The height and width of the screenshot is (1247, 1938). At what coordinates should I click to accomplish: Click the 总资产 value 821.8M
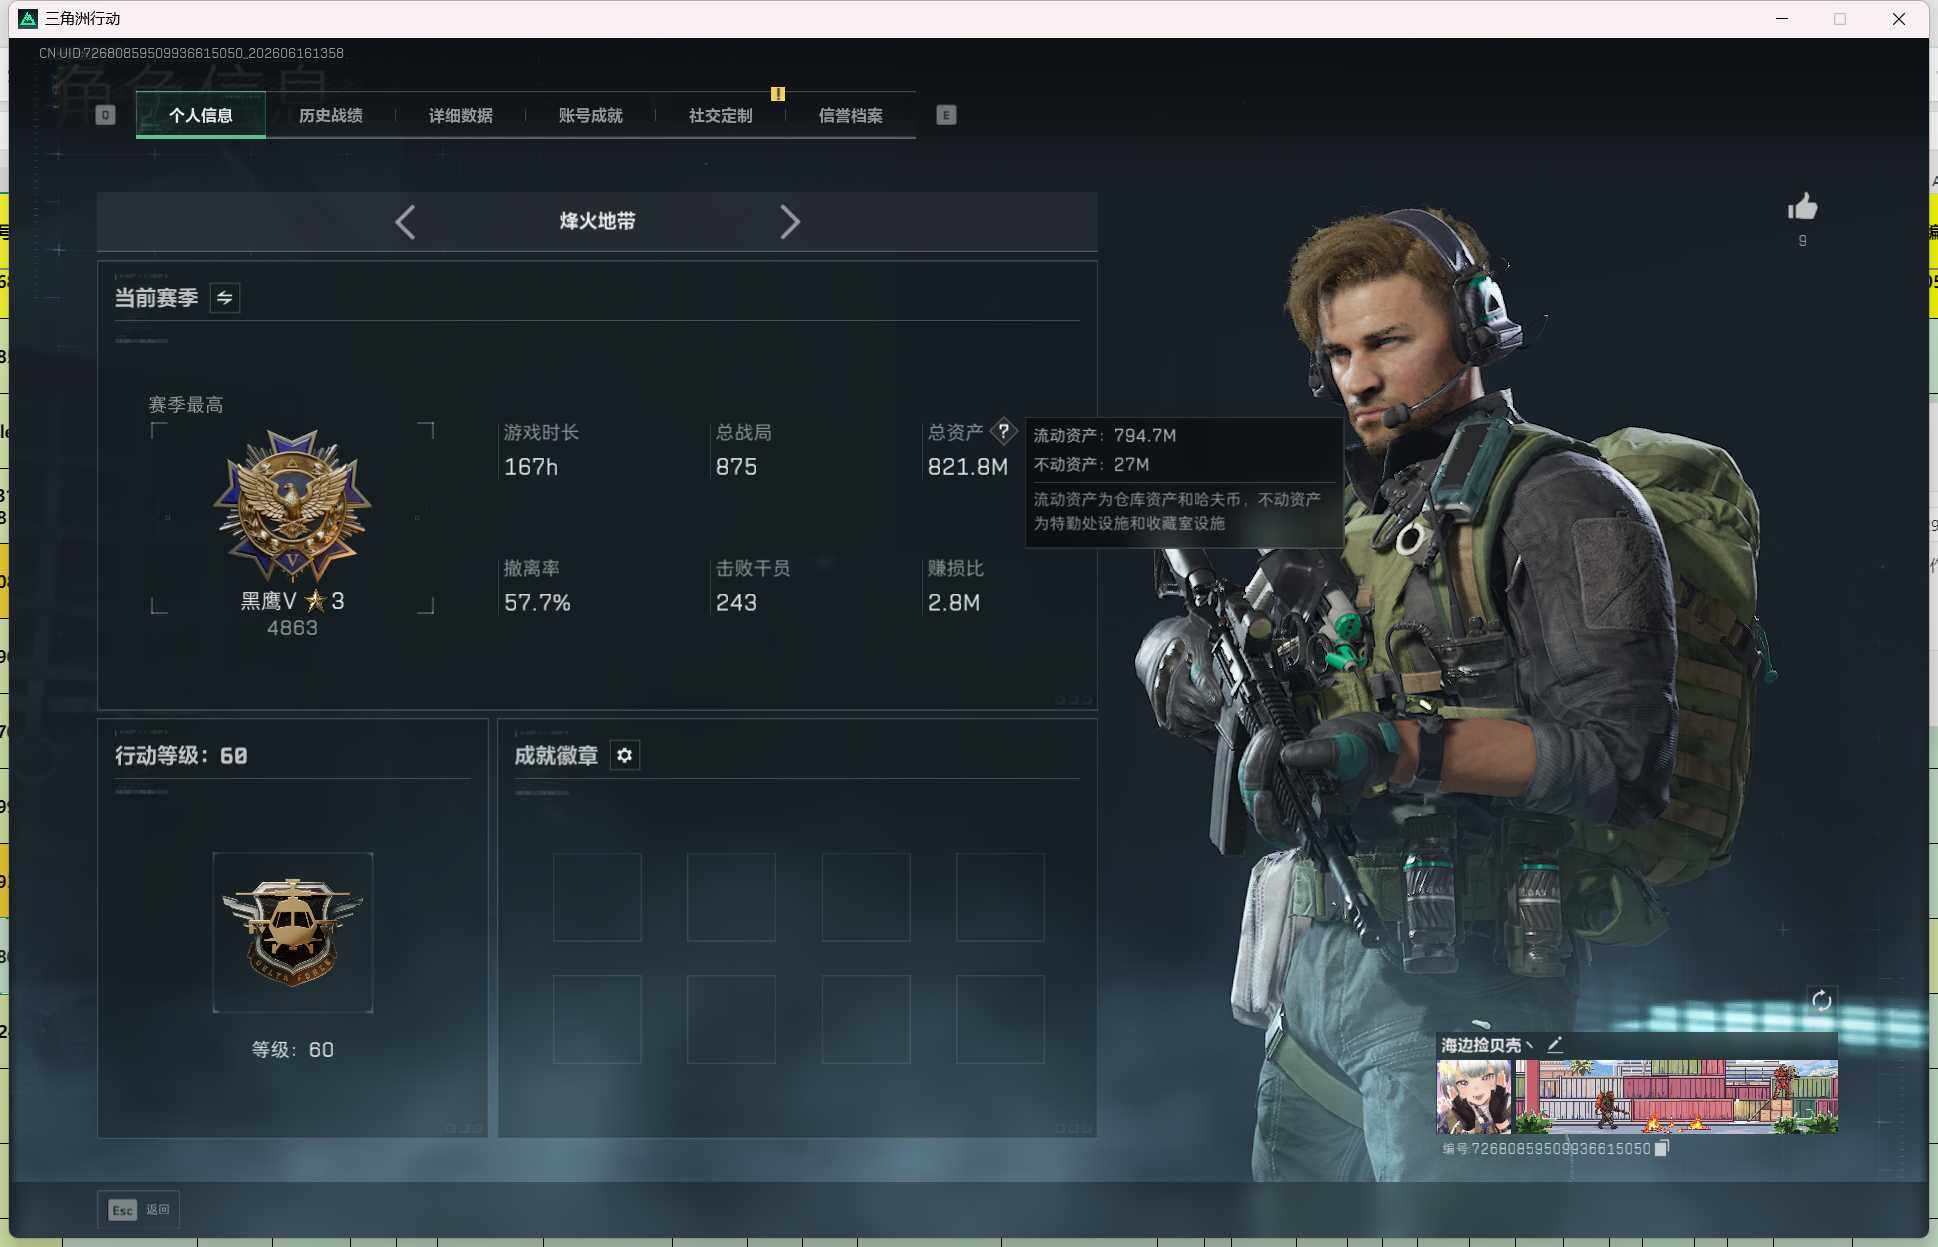click(967, 467)
